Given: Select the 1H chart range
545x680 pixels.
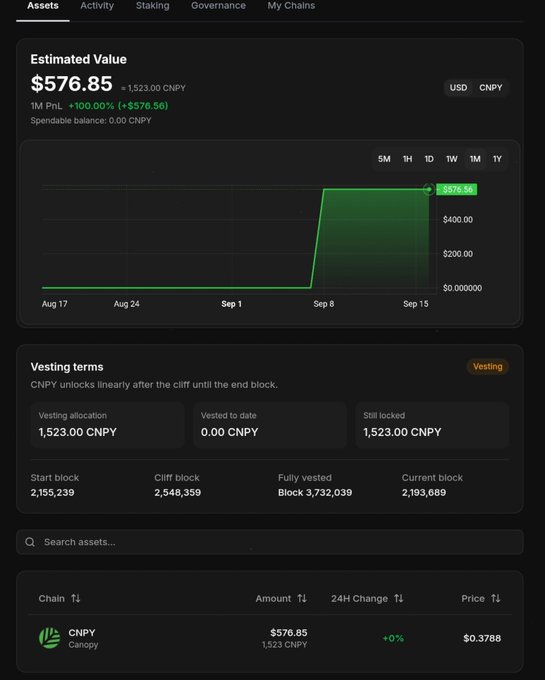Looking at the screenshot, I should (407, 159).
